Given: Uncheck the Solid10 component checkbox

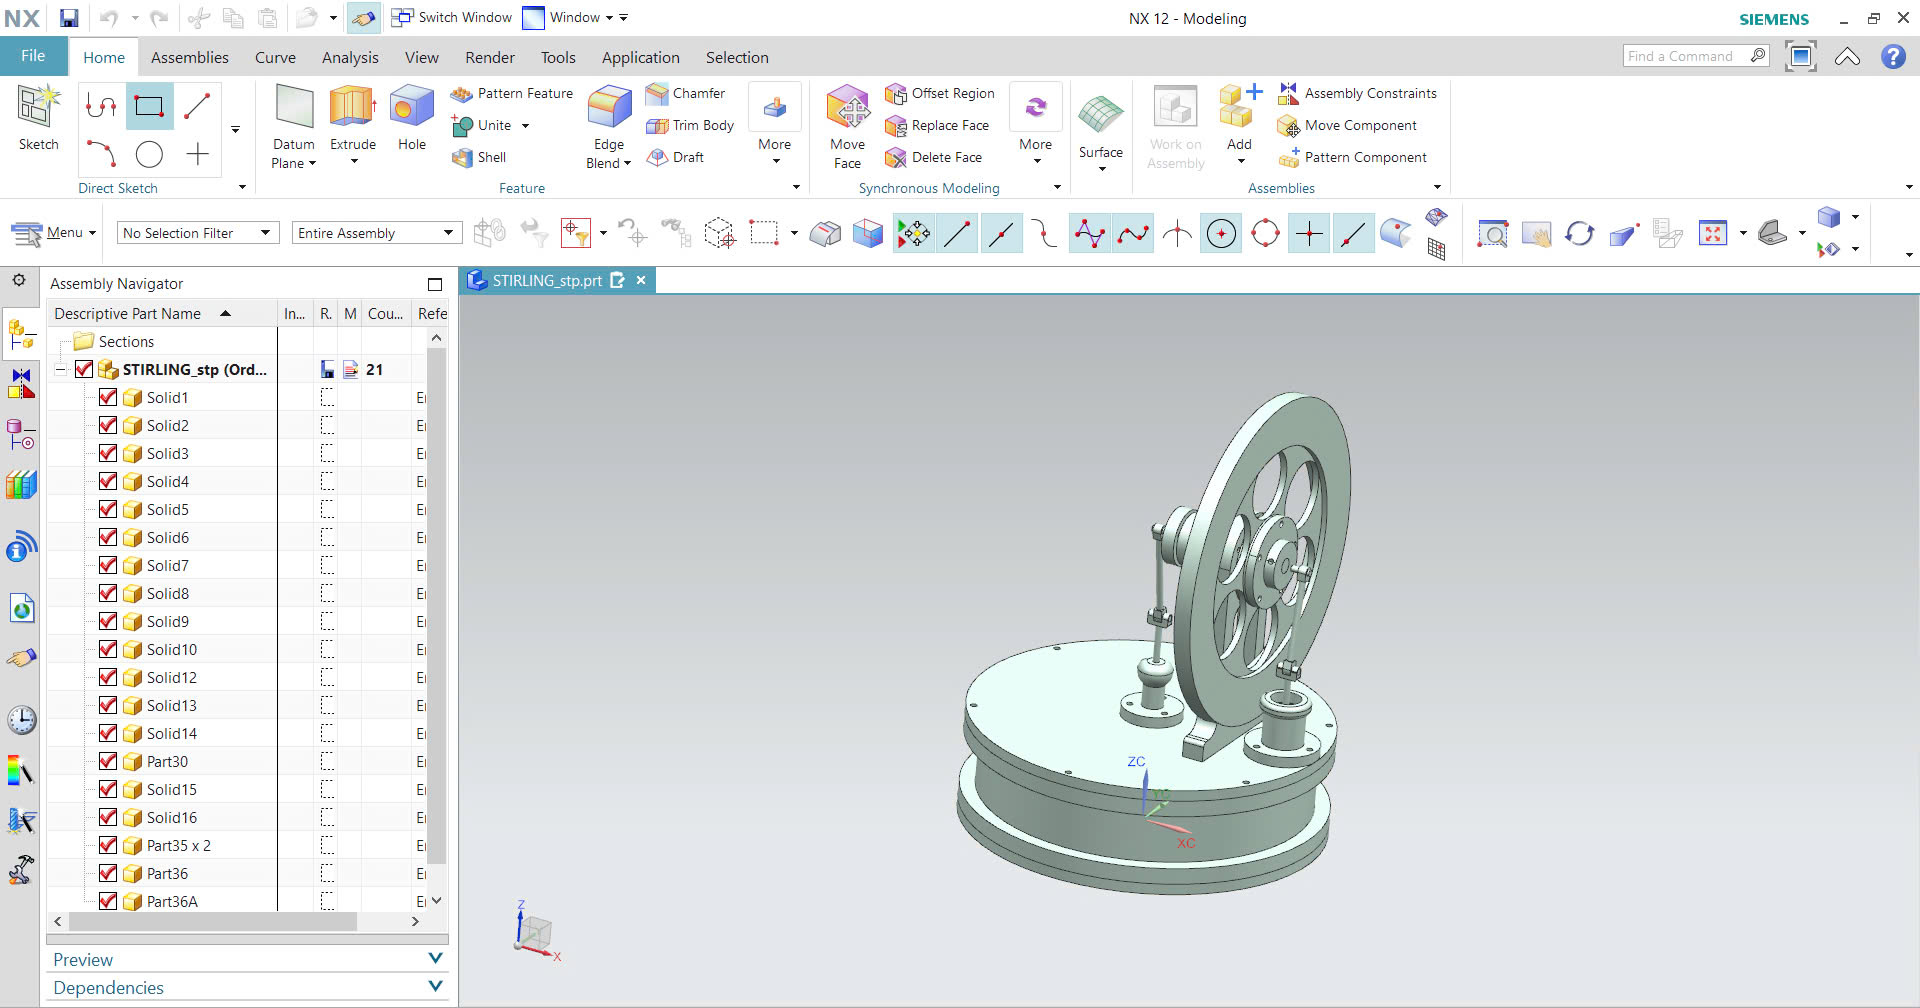Looking at the screenshot, I should (x=108, y=649).
